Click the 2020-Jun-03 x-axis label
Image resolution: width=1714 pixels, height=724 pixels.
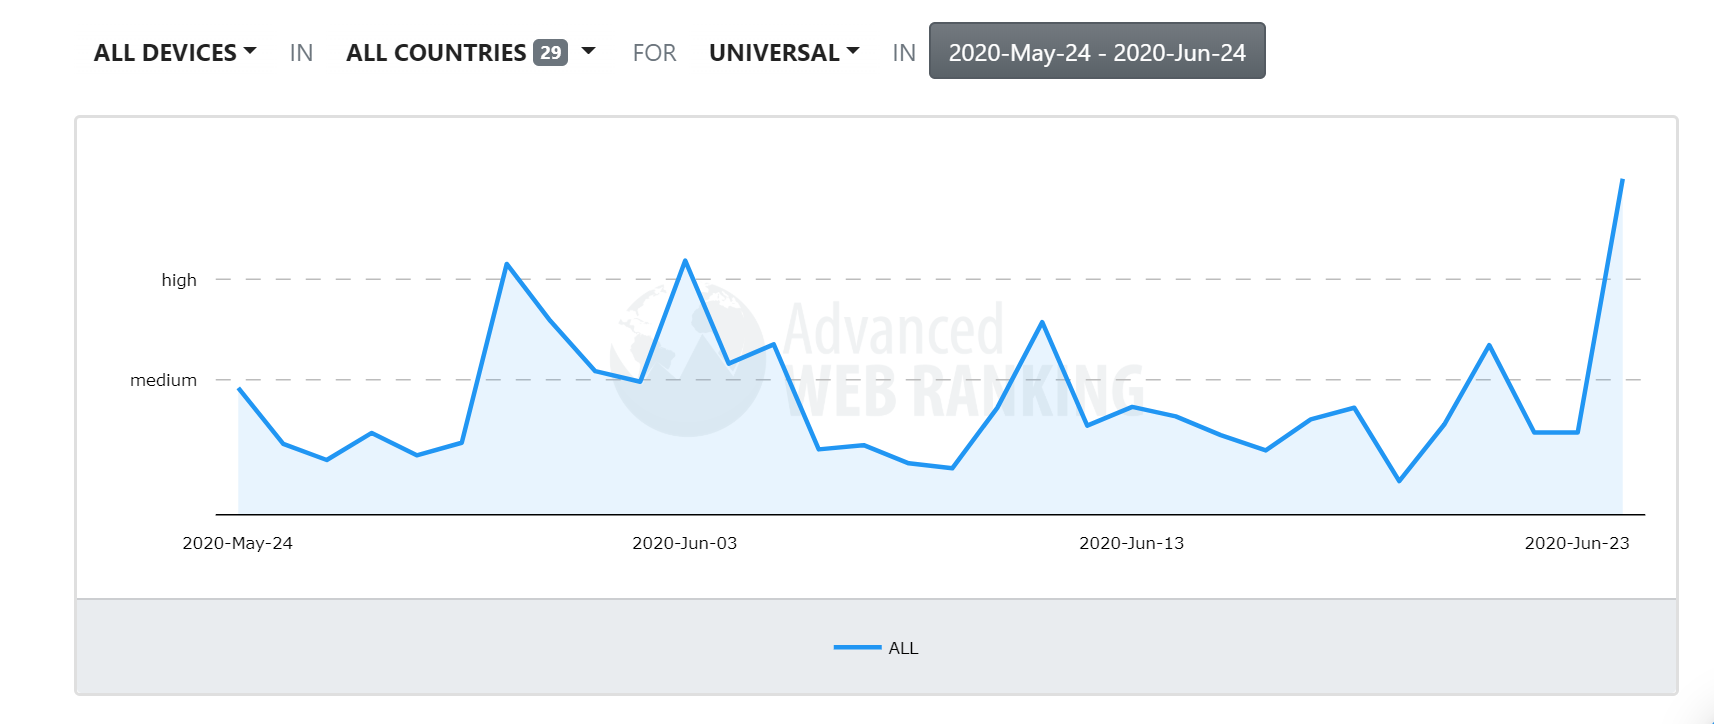684,543
